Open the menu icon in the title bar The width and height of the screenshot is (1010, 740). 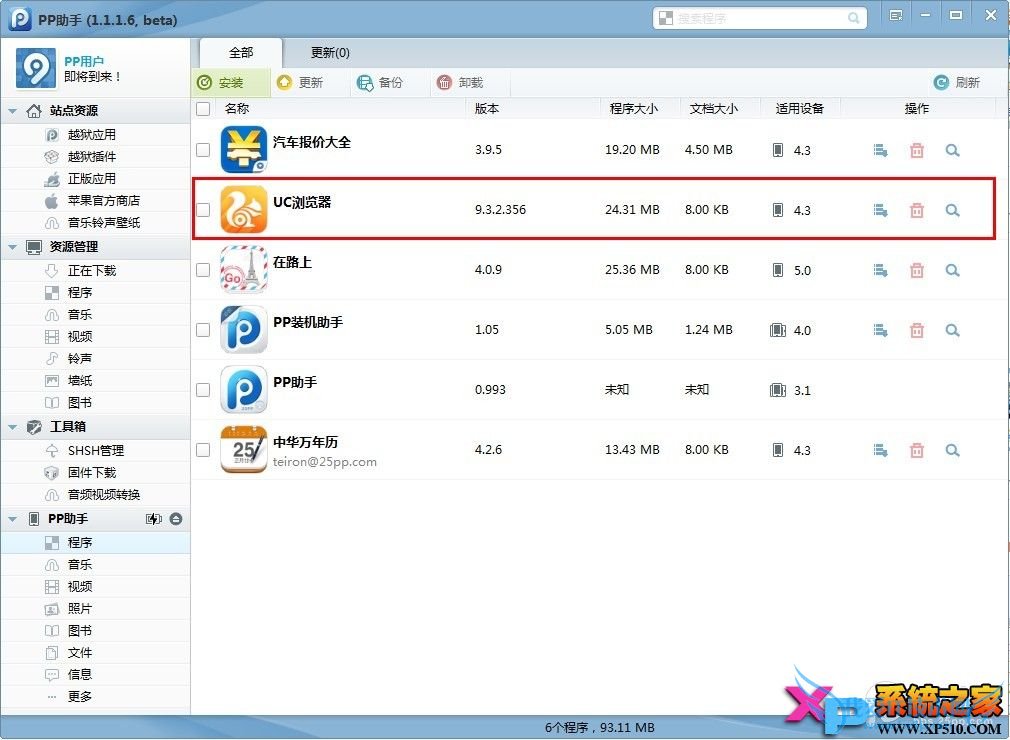tap(895, 15)
